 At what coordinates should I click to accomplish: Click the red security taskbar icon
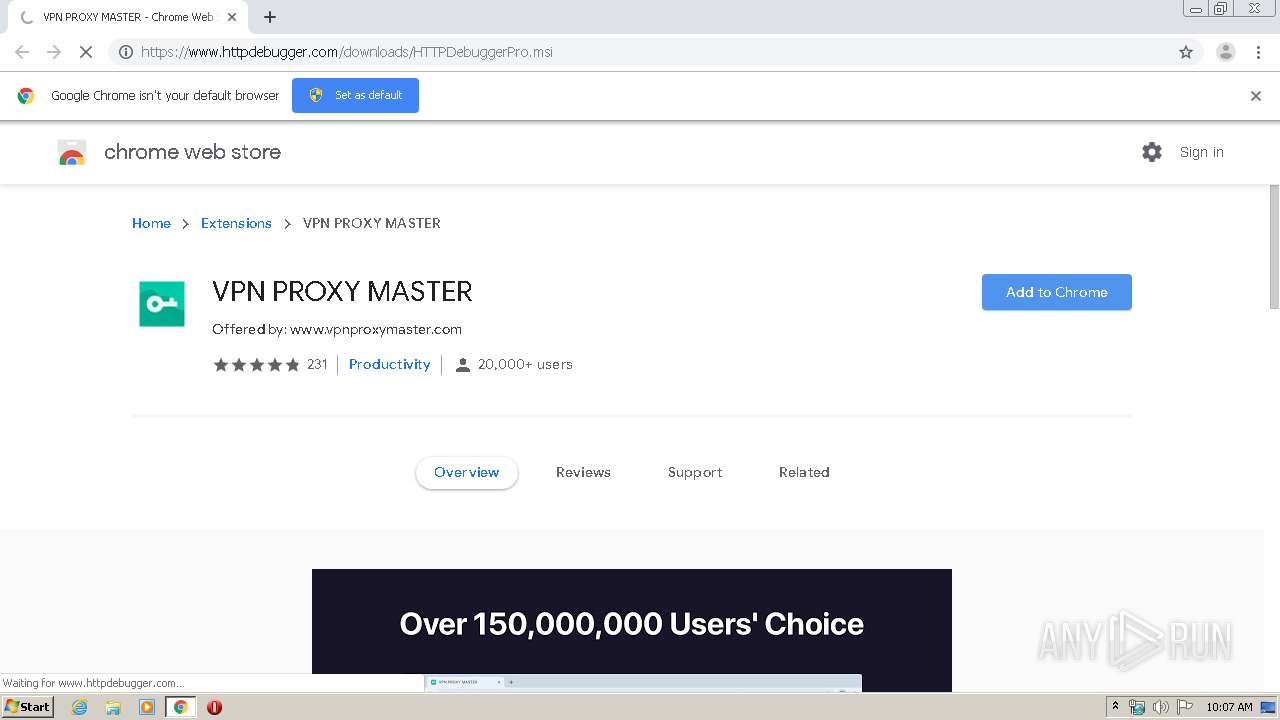pyautogui.click(x=214, y=707)
